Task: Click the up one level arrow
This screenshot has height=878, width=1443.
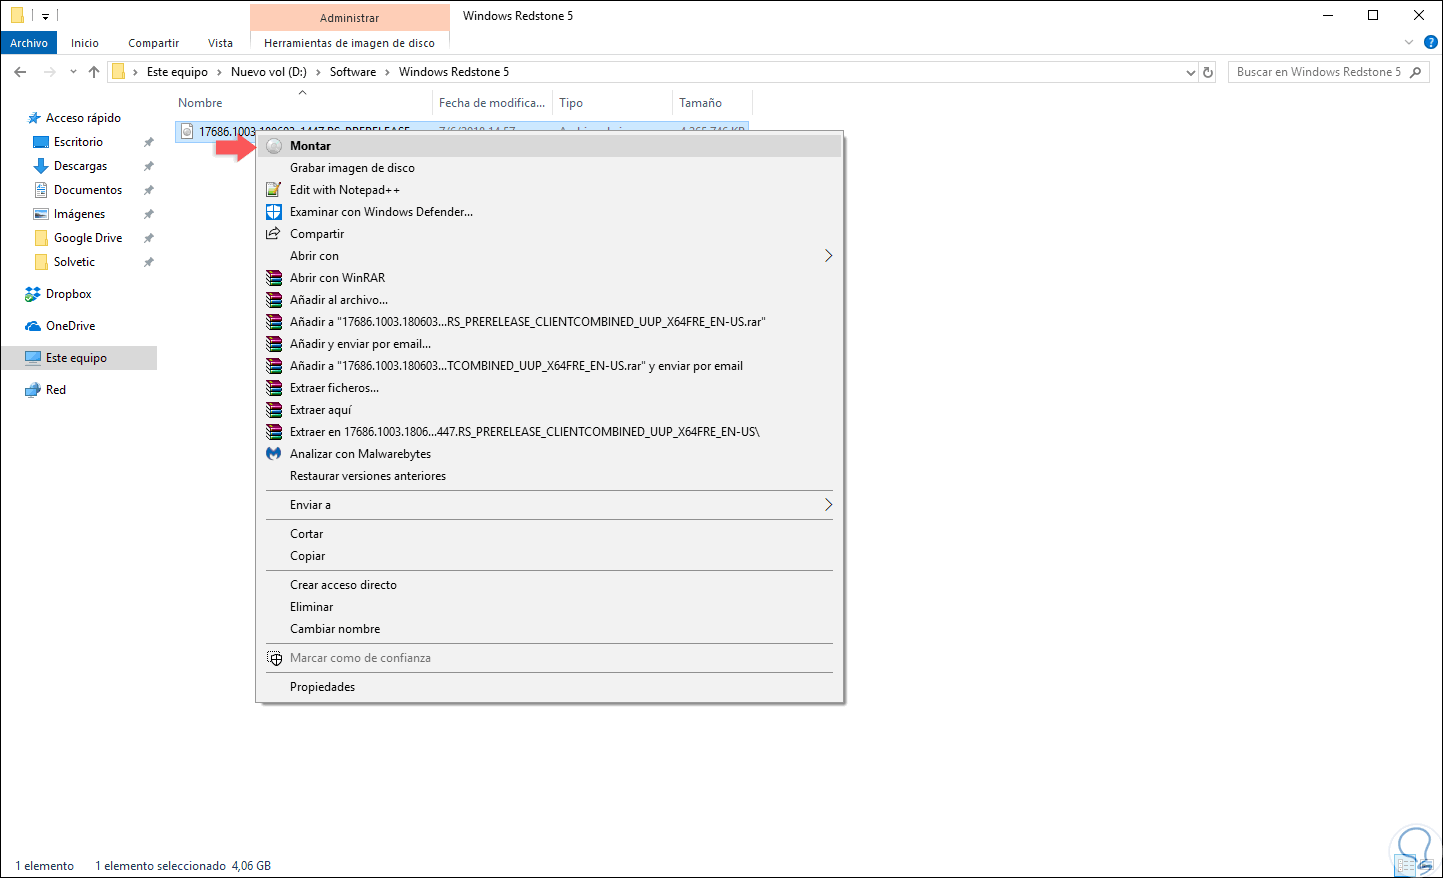Action: 94,72
